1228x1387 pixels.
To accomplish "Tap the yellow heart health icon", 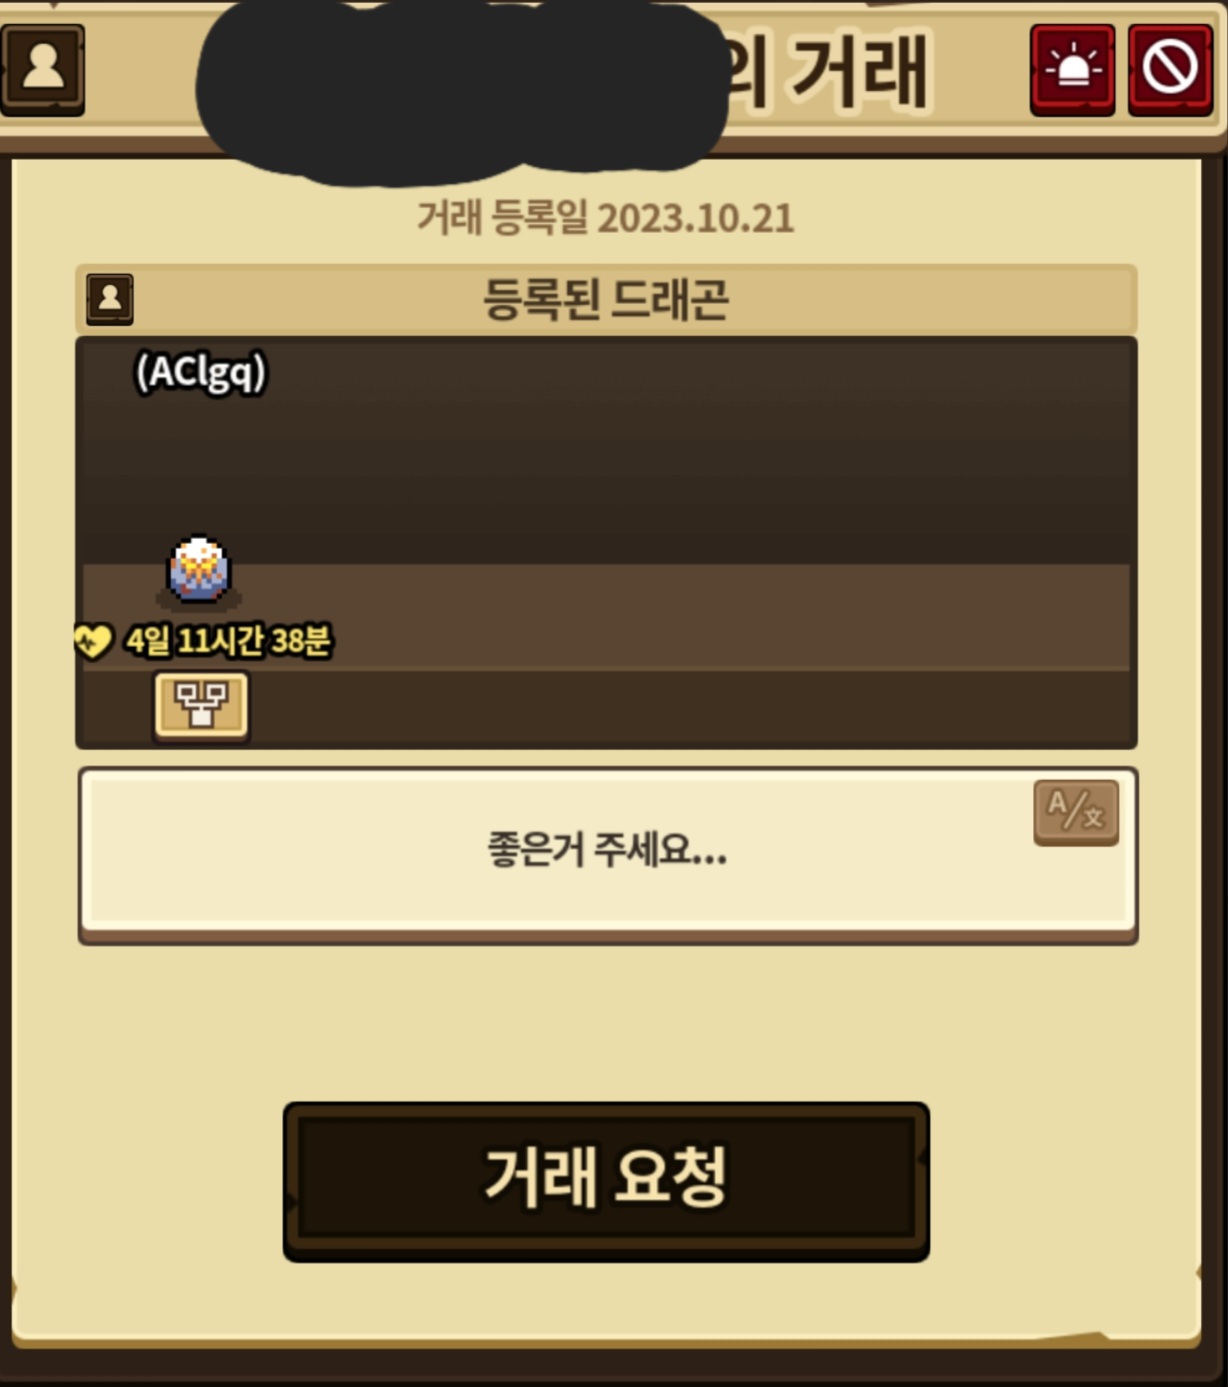I will 94,640.
